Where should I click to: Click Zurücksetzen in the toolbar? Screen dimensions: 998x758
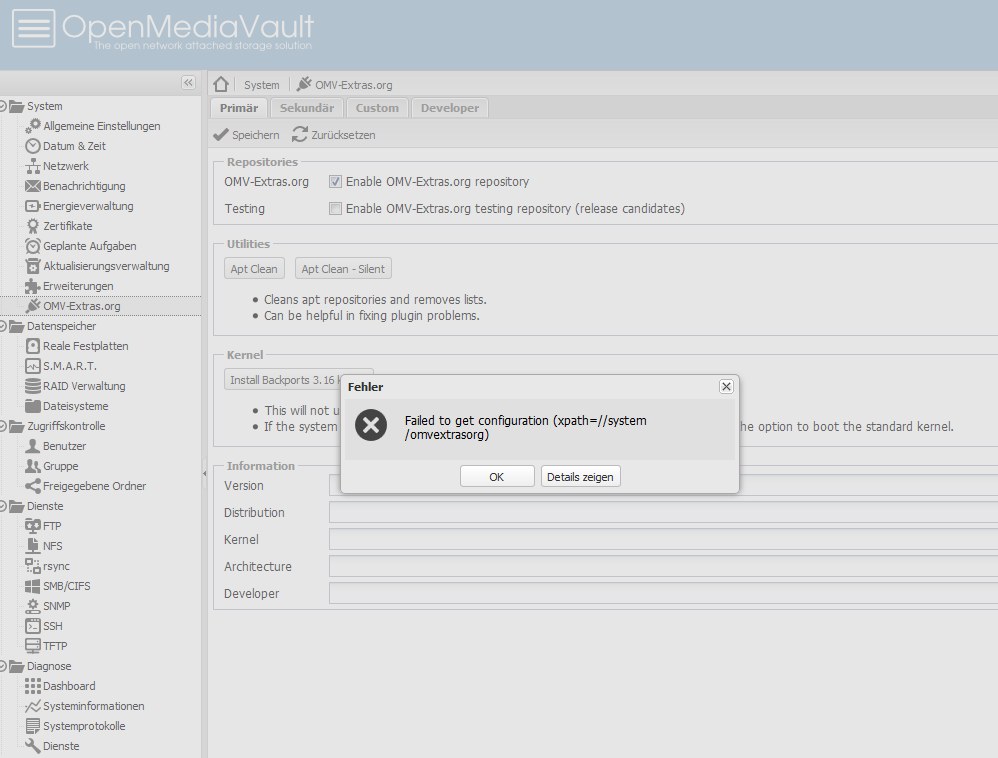(x=334, y=135)
